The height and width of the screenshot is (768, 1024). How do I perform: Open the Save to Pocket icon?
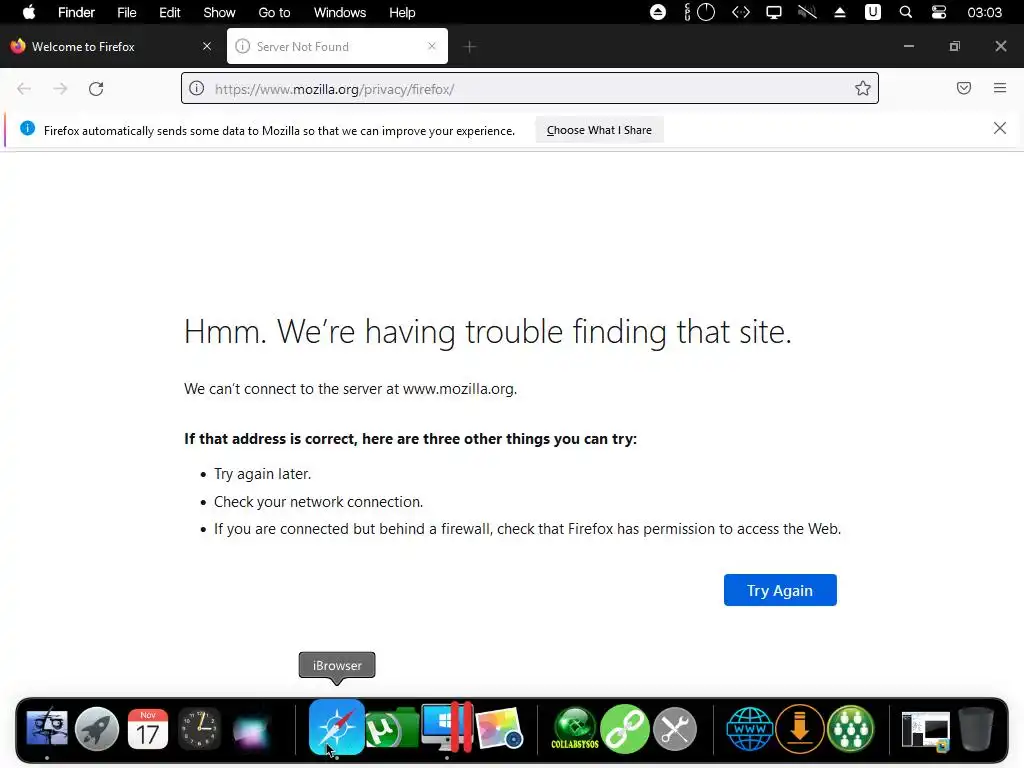(x=964, y=88)
